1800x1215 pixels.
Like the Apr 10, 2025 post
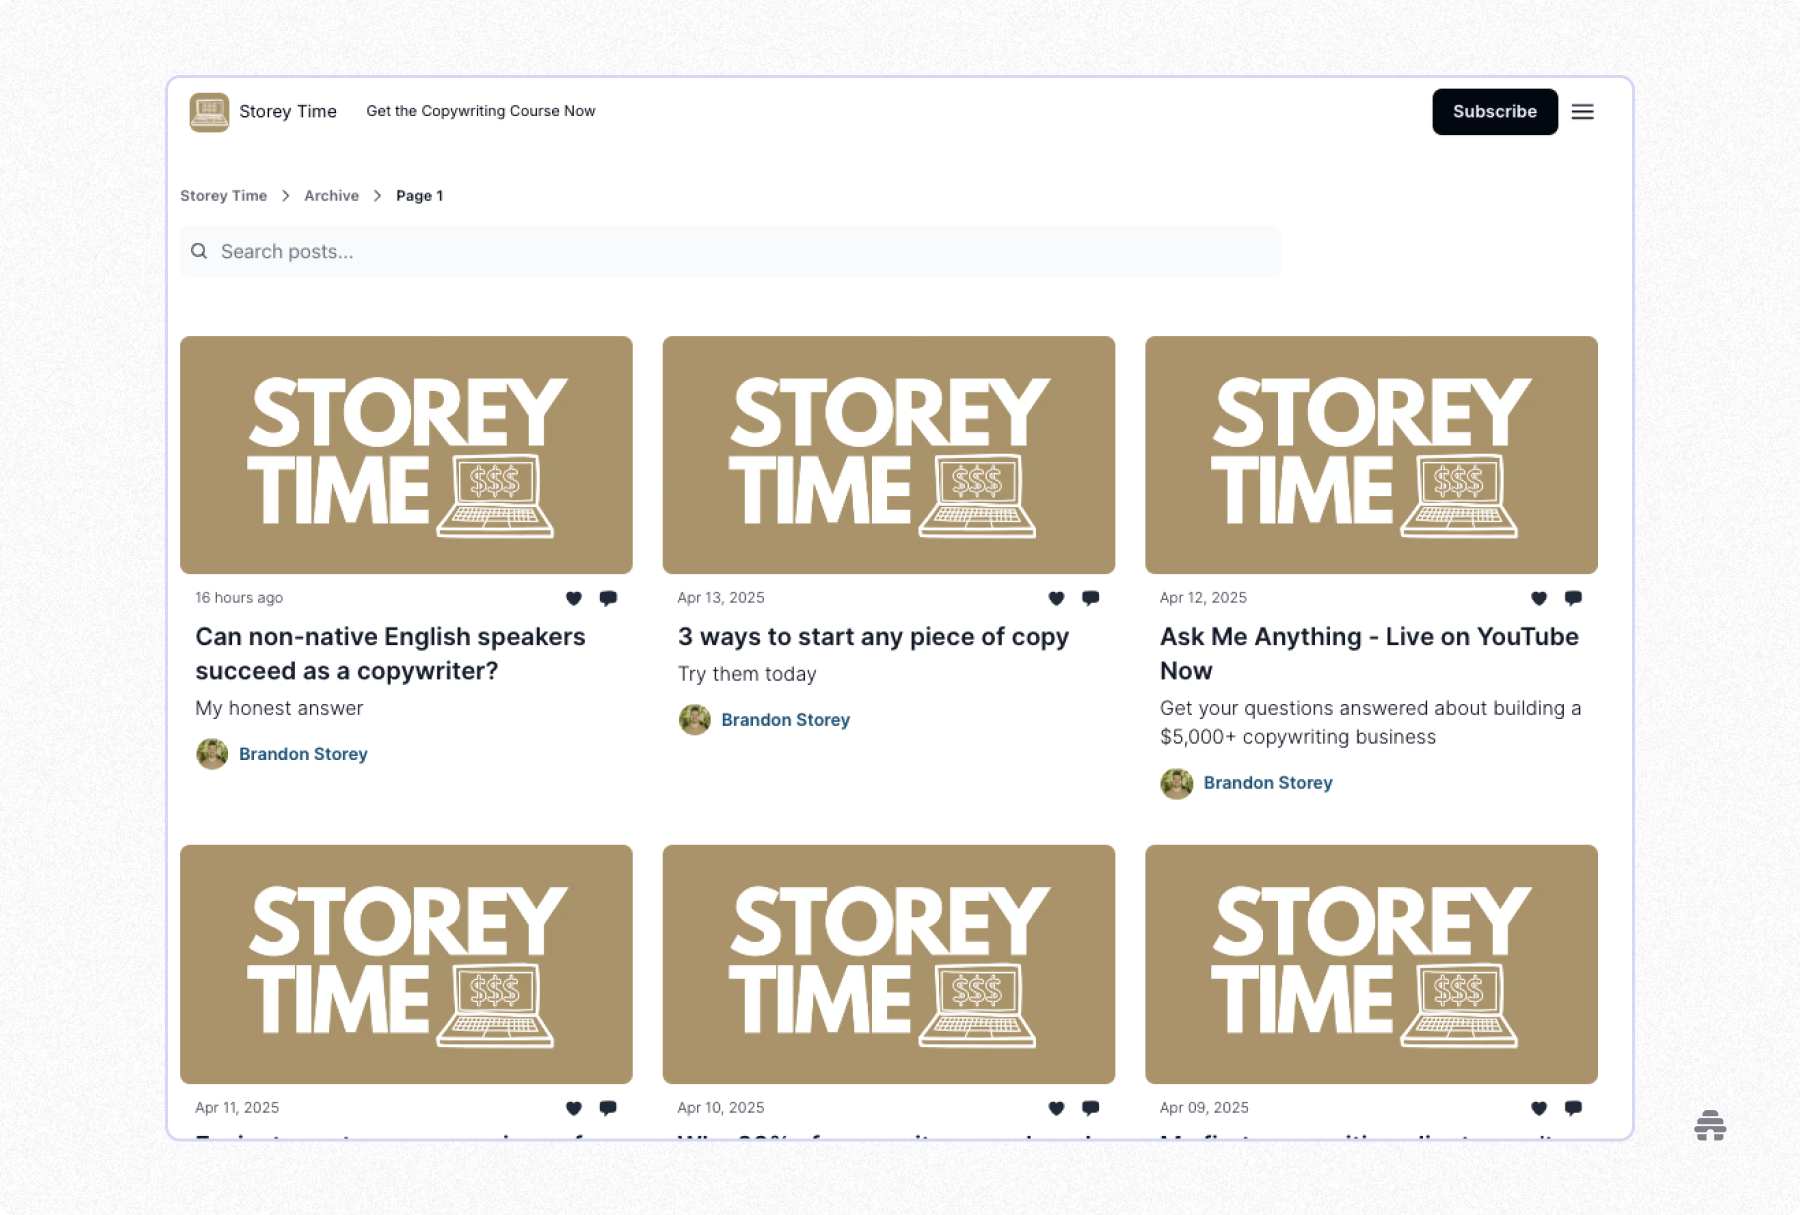tap(1056, 1108)
